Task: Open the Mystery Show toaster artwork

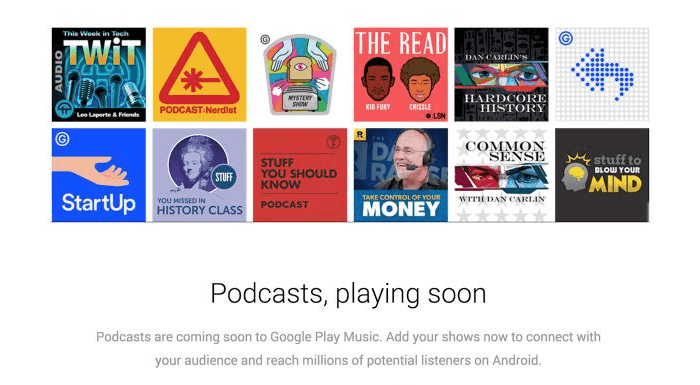Action: (300, 75)
